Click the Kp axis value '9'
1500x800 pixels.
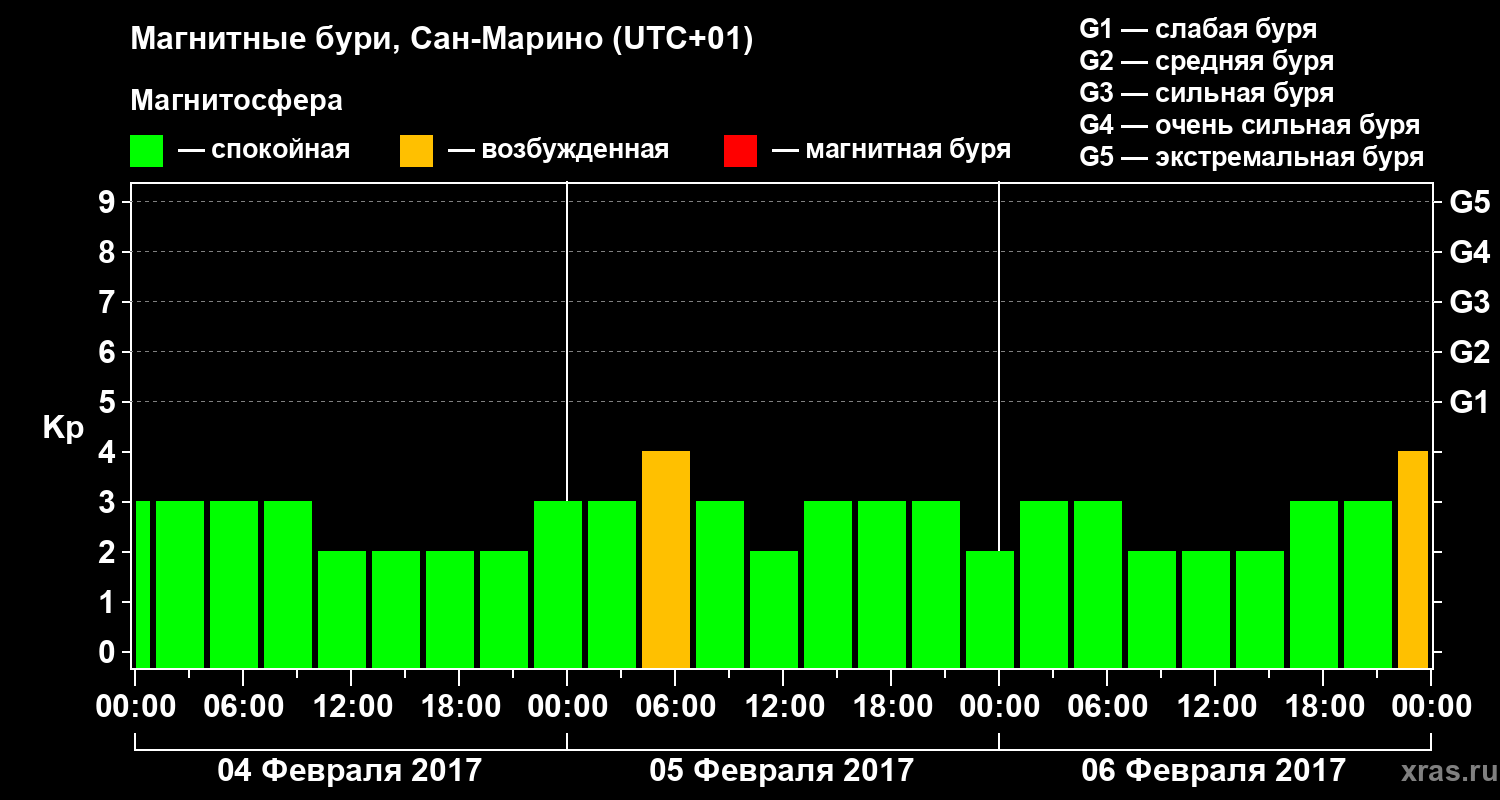point(109,202)
